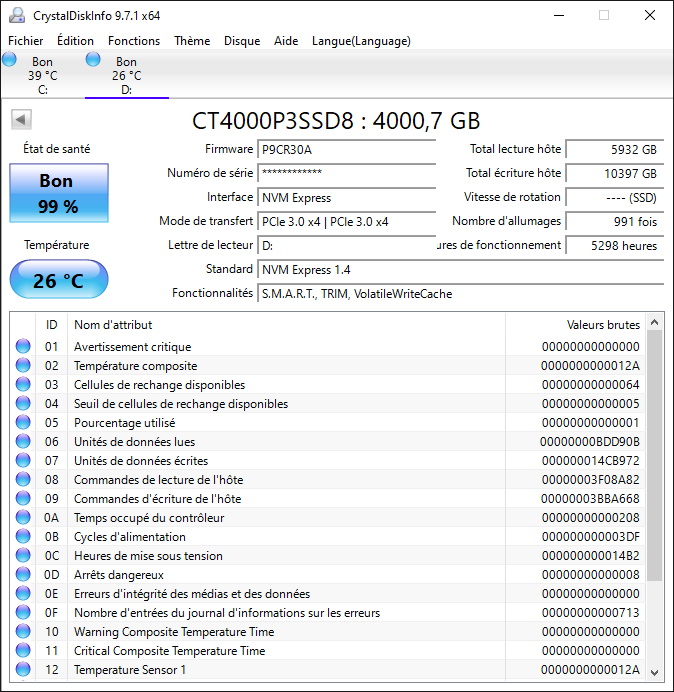This screenshot has height=692, width=674.
Task: Click the transfer mode PCIe 3.0 x4 field
Action: [x=346, y=222]
